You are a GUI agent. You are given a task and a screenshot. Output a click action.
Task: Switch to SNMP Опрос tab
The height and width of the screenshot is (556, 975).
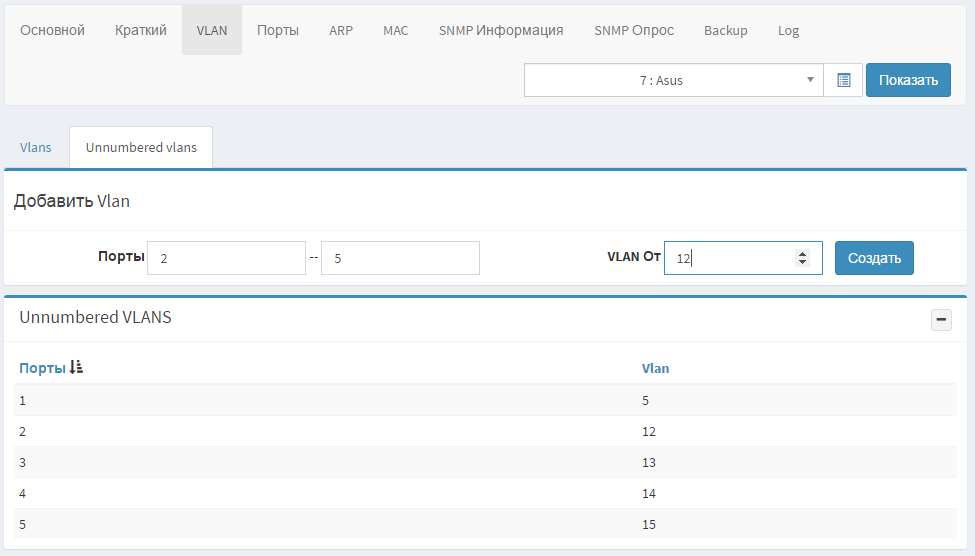pos(634,30)
